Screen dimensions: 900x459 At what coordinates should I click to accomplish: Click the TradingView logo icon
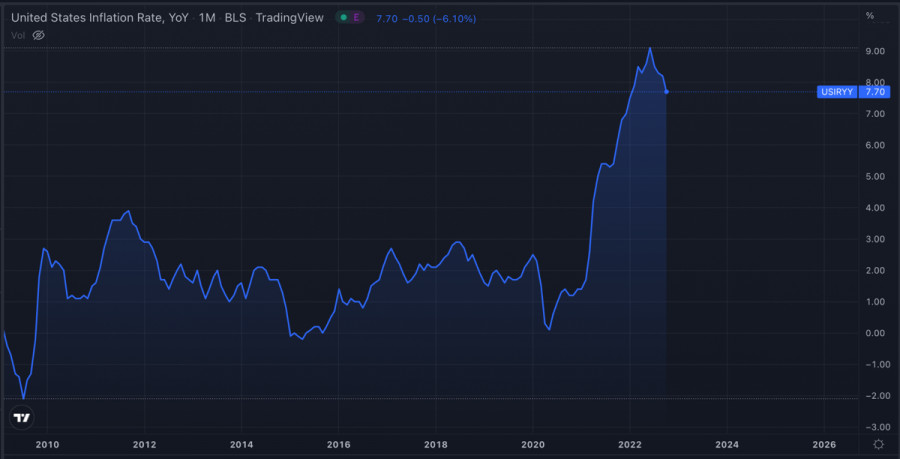coord(23,417)
